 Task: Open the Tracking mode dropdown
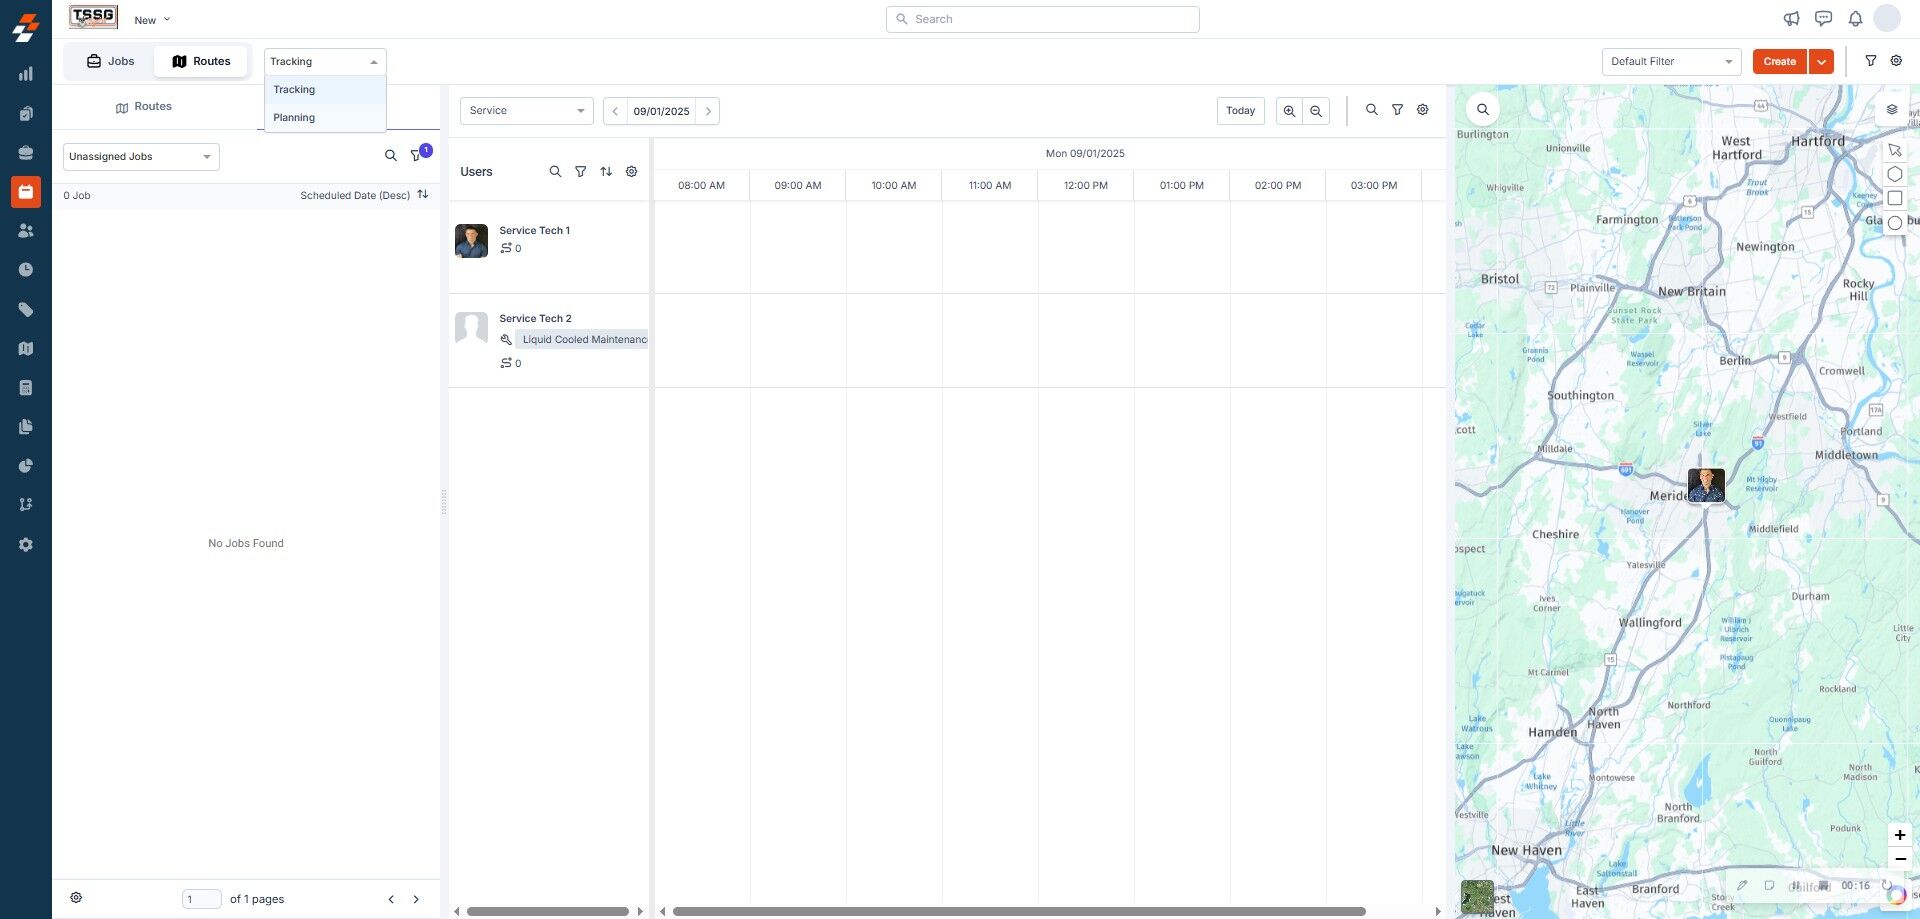coord(325,62)
